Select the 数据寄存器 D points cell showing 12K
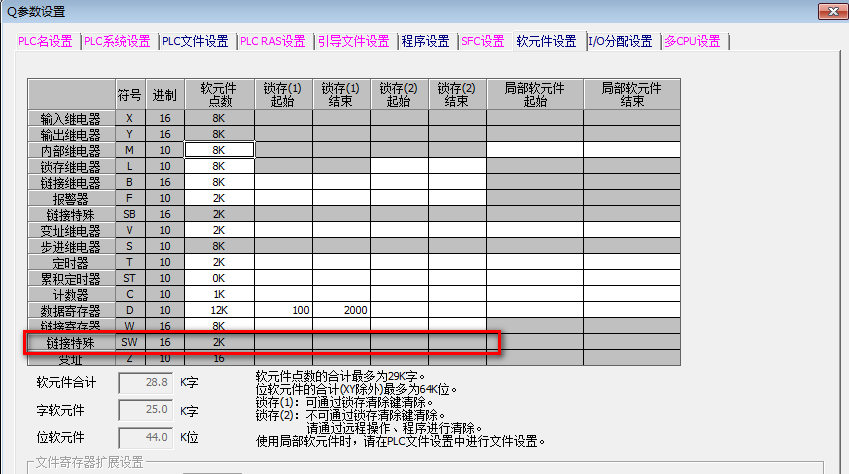Image resolution: width=849 pixels, height=474 pixels. (219, 310)
